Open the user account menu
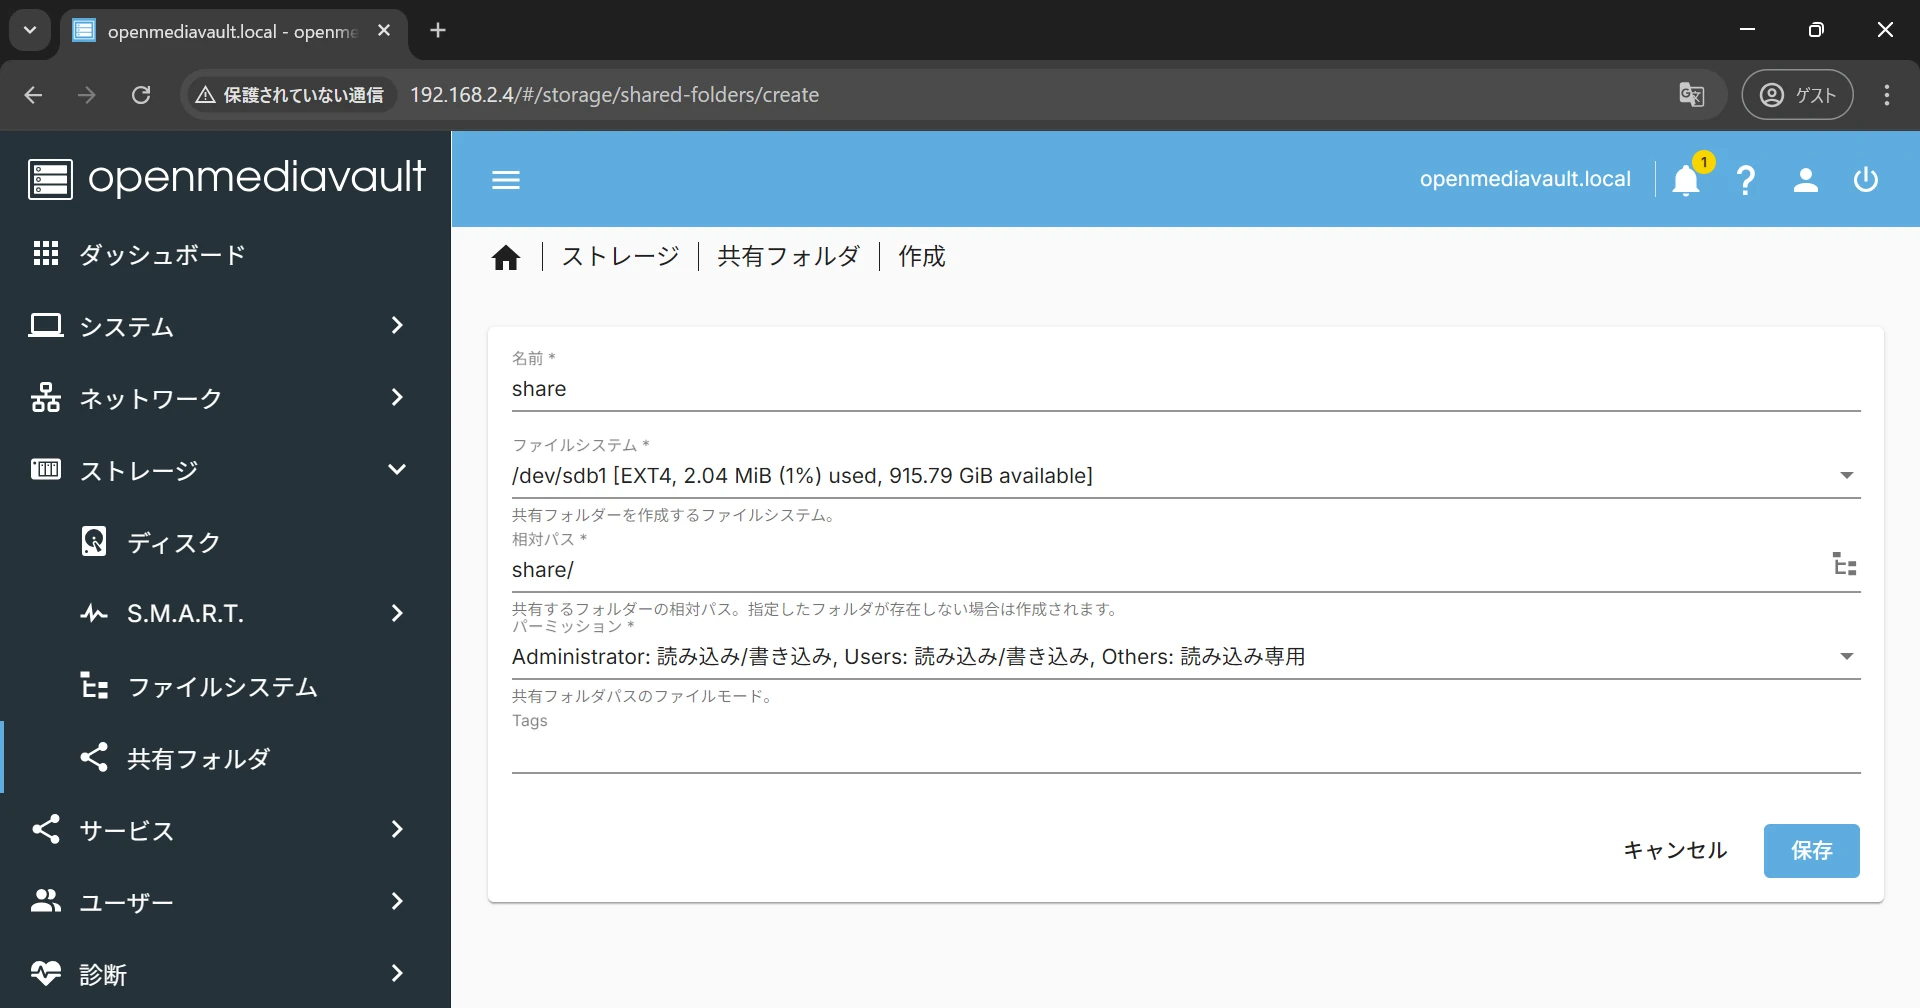This screenshot has height=1008, width=1920. click(1806, 180)
